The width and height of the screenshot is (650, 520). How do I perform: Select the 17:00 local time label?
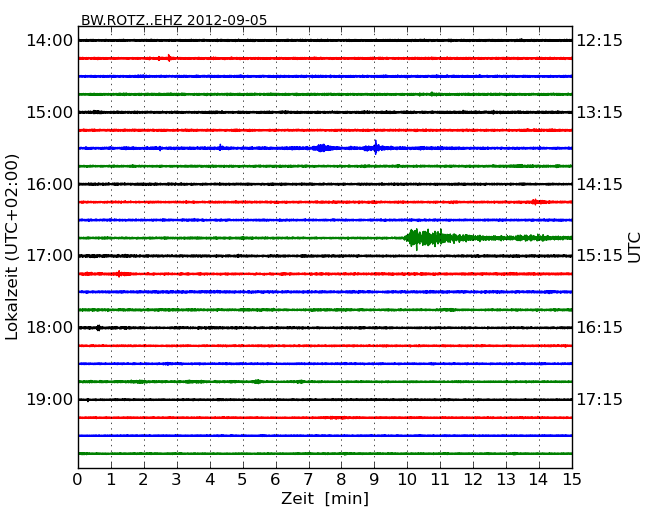pos(50,255)
